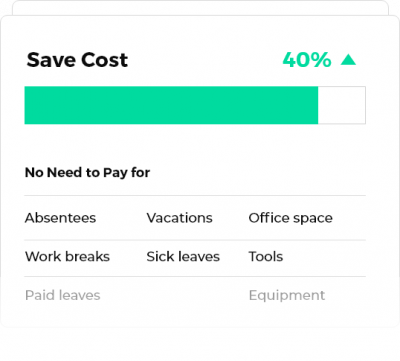Click the divider under the Absentees row
The width and height of the screenshot is (400, 361).
[x=195, y=240]
